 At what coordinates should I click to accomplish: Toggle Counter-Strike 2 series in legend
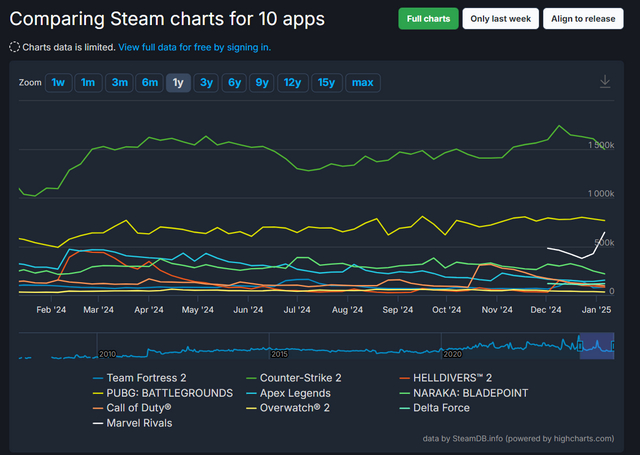tap(294, 378)
